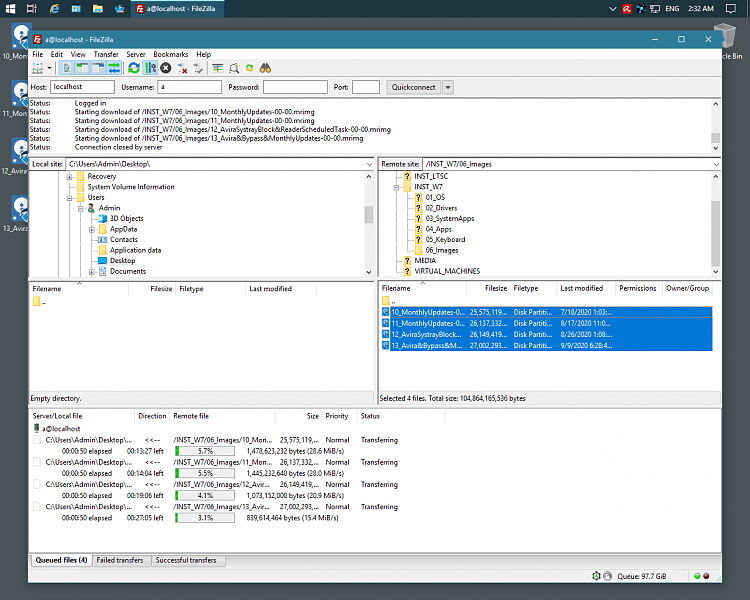The width and height of the screenshot is (750, 600).
Task: Select remote file 13_Avira&Bypass
Action: pyautogui.click(x=547, y=345)
